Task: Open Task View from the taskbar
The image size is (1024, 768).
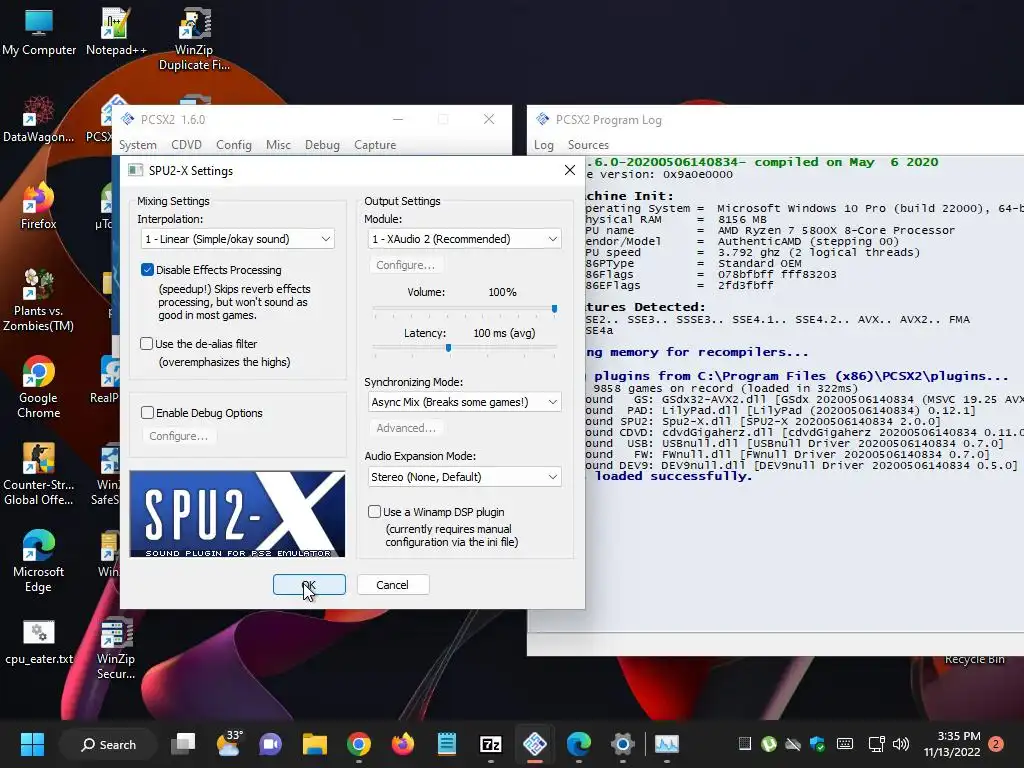Action: click(x=183, y=744)
